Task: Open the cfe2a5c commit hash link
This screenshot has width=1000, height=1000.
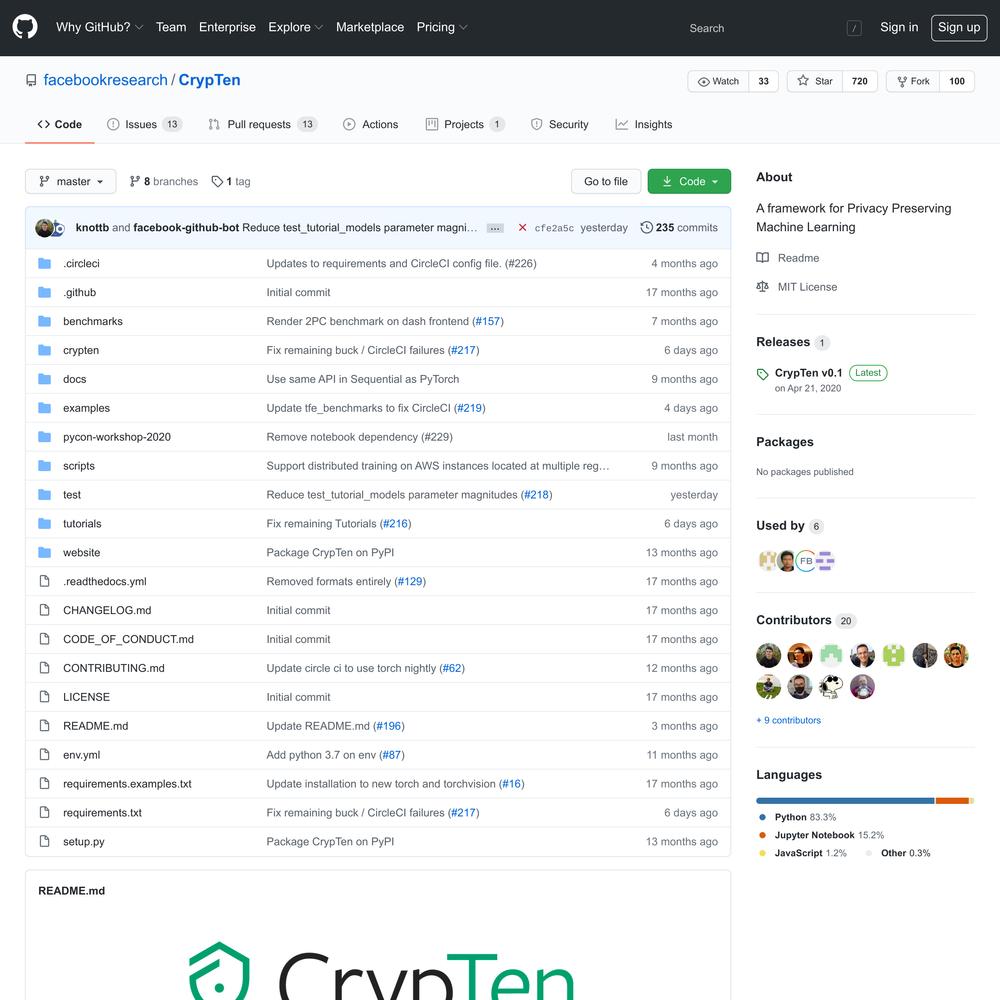Action: (x=554, y=228)
